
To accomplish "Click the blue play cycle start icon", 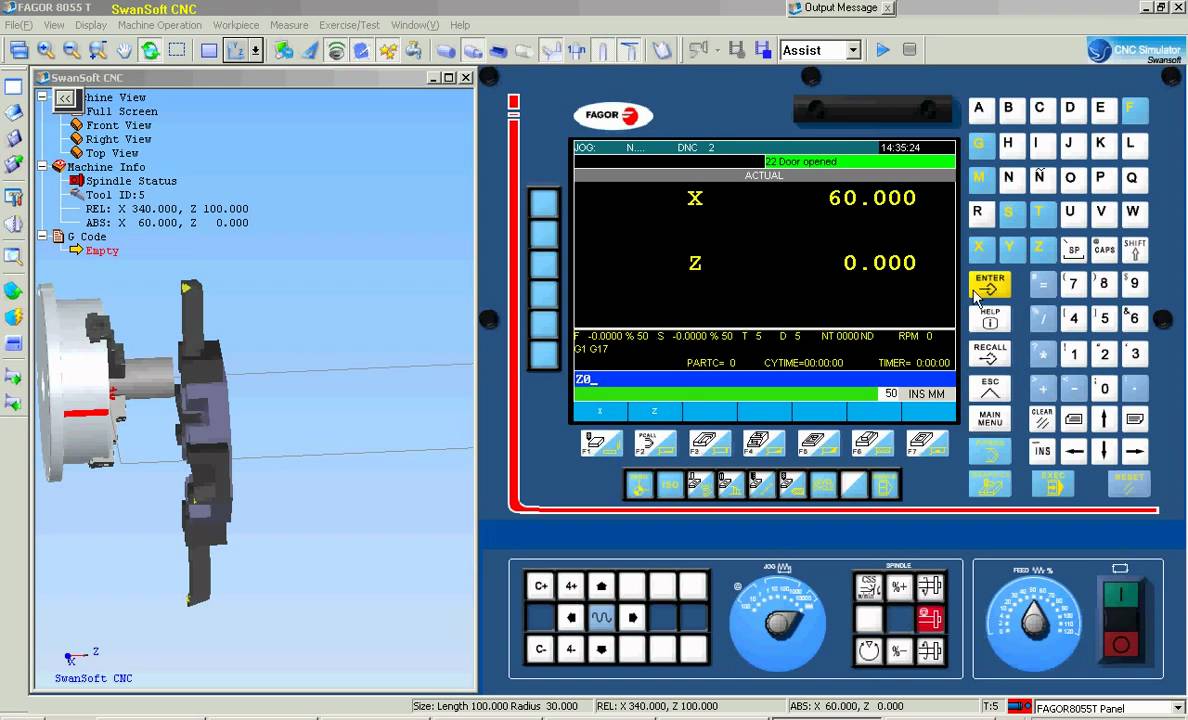I will [883, 50].
